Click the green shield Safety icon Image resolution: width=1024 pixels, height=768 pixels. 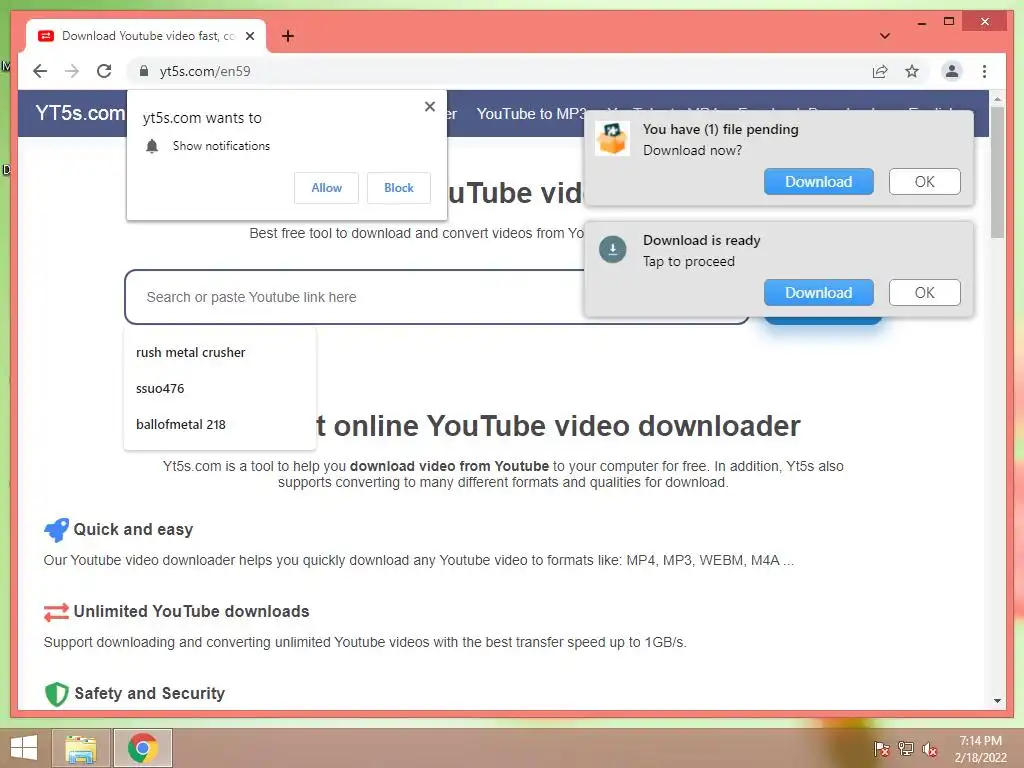coord(57,694)
